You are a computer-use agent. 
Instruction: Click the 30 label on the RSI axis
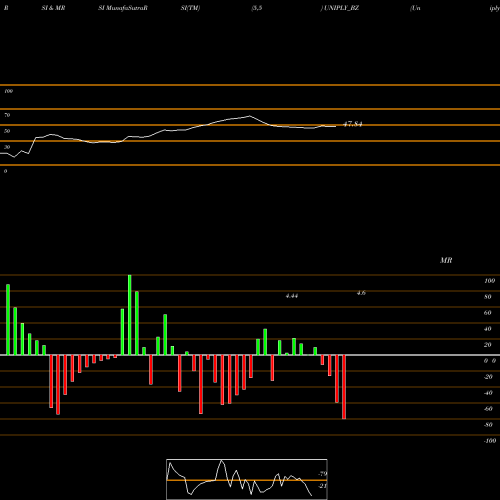[x=7, y=147]
